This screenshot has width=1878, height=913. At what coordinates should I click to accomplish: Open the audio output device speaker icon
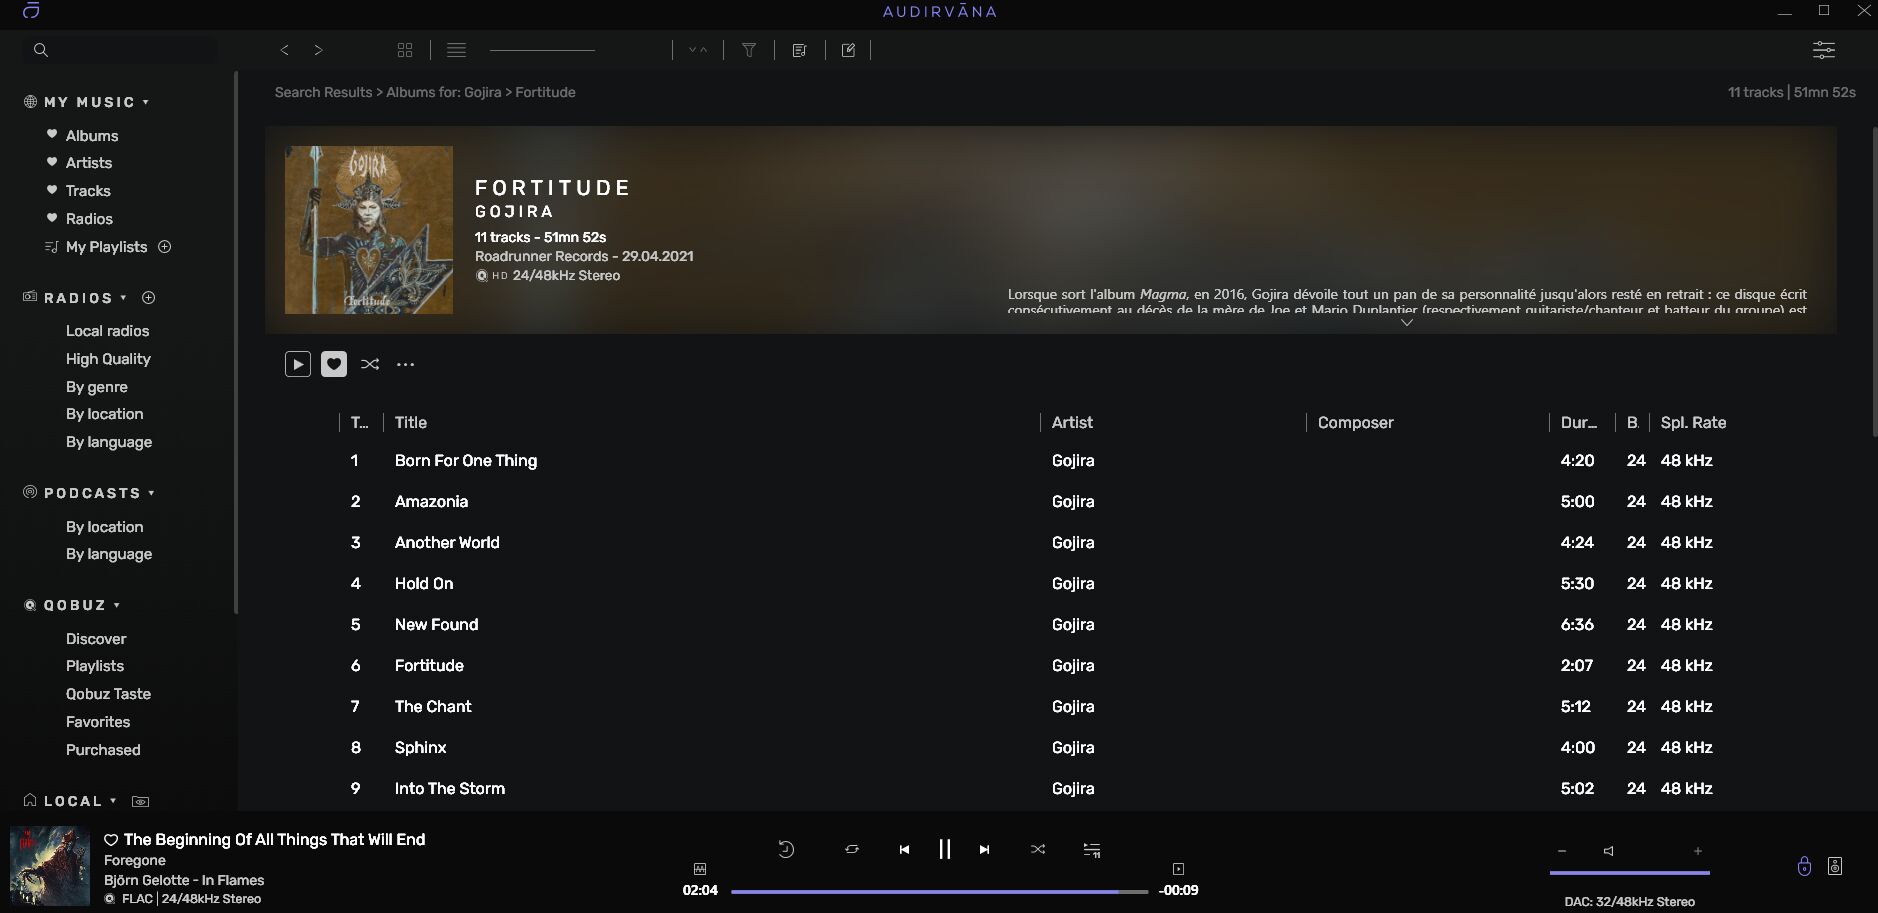(x=1835, y=866)
